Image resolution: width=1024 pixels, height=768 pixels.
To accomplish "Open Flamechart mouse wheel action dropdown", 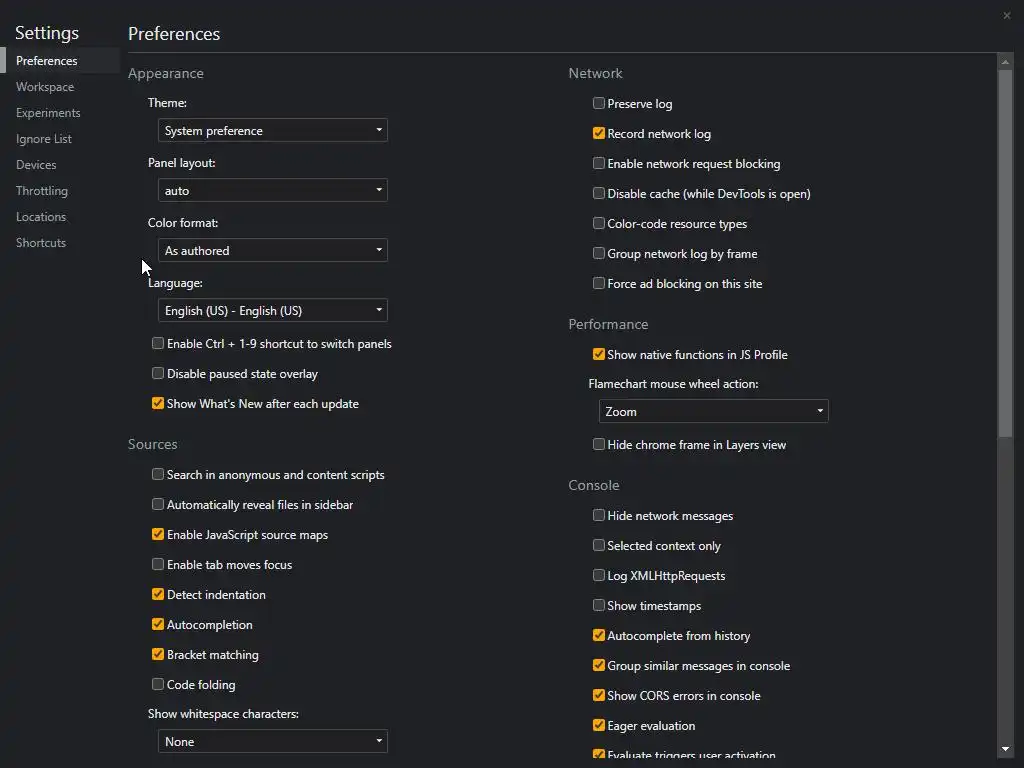I will [713, 411].
